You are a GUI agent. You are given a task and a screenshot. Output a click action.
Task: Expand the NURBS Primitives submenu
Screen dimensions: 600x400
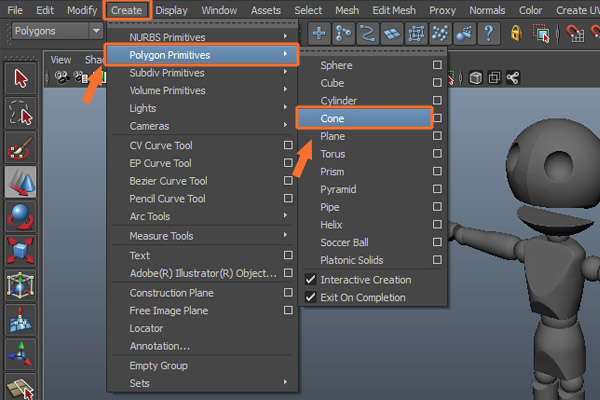coord(202,37)
